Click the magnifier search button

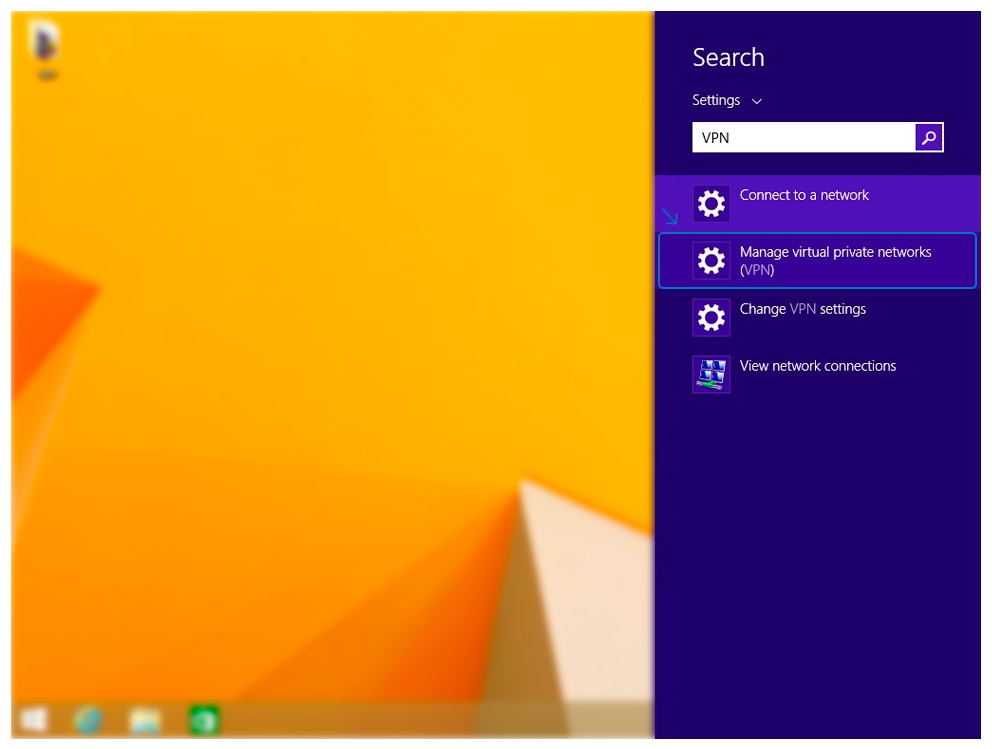point(929,137)
